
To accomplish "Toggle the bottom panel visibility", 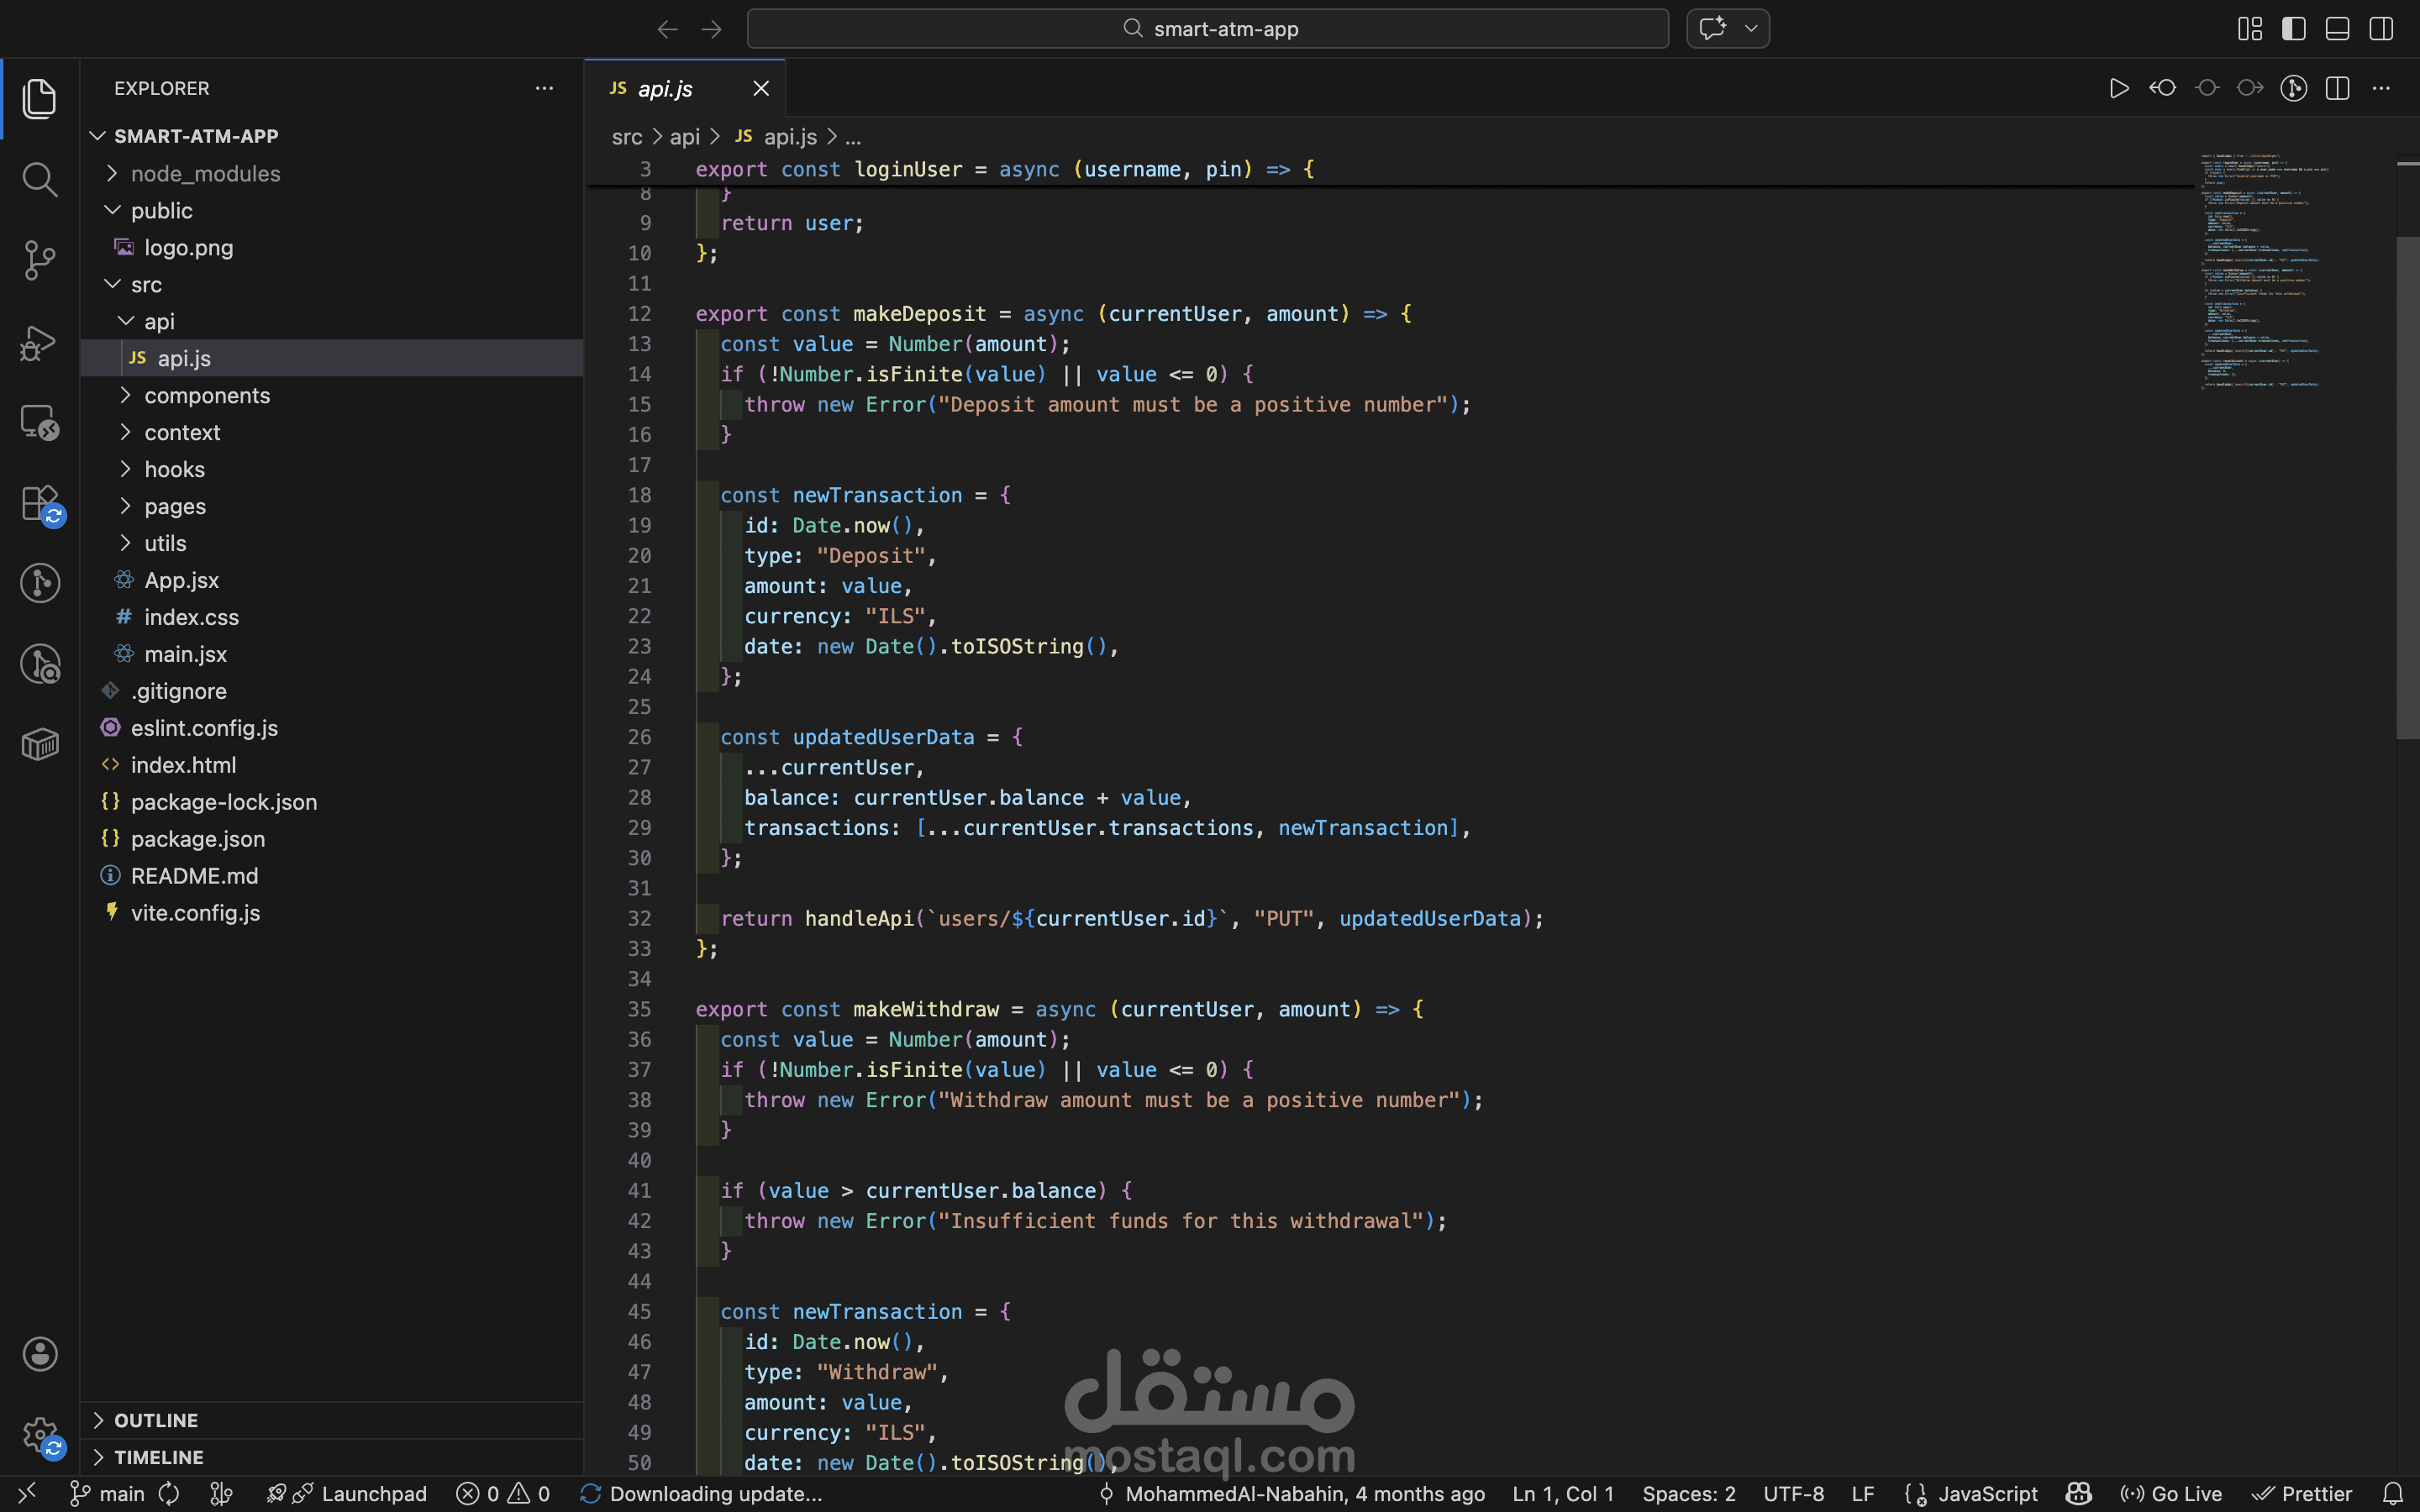I will click(2337, 29).
